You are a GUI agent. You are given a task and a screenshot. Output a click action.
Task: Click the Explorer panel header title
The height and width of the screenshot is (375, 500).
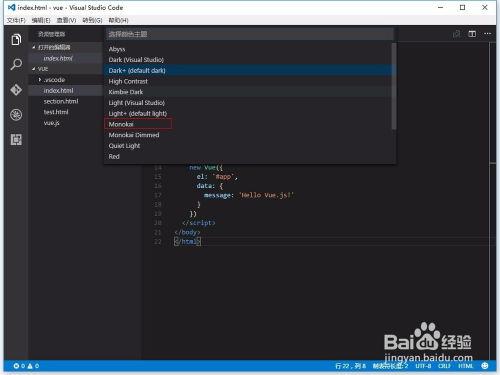pos(51,34)
